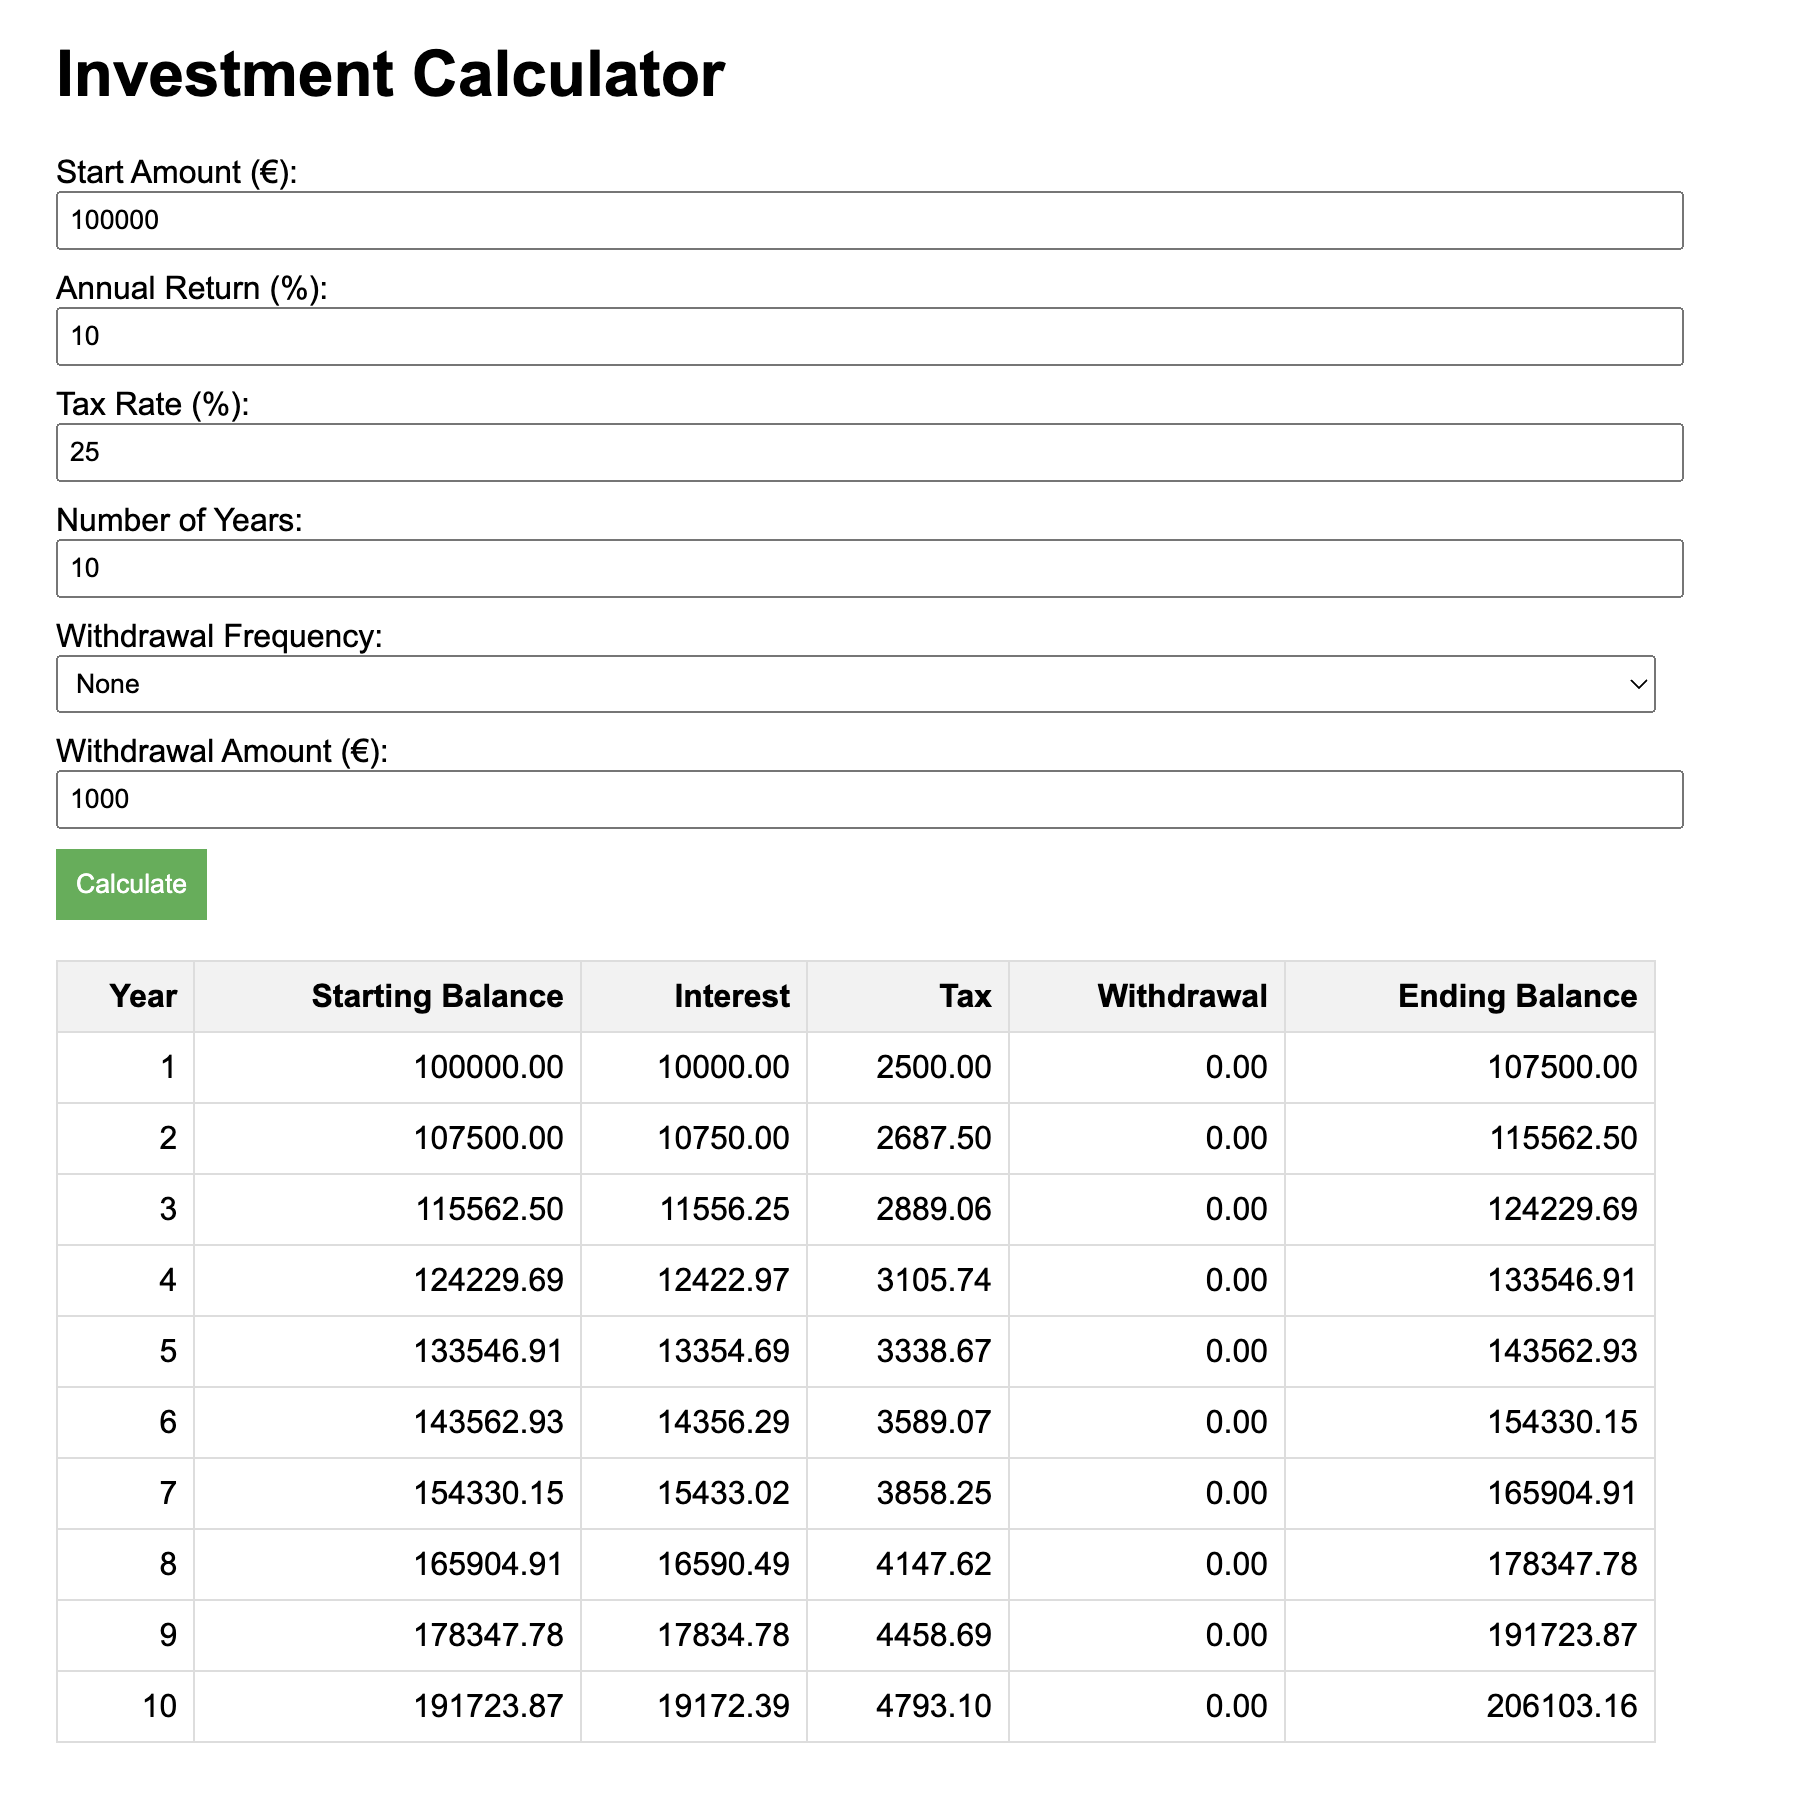Click the Ending Balance column header
Viewport: 1800px width, 1802px height.
coord(1516,996)
